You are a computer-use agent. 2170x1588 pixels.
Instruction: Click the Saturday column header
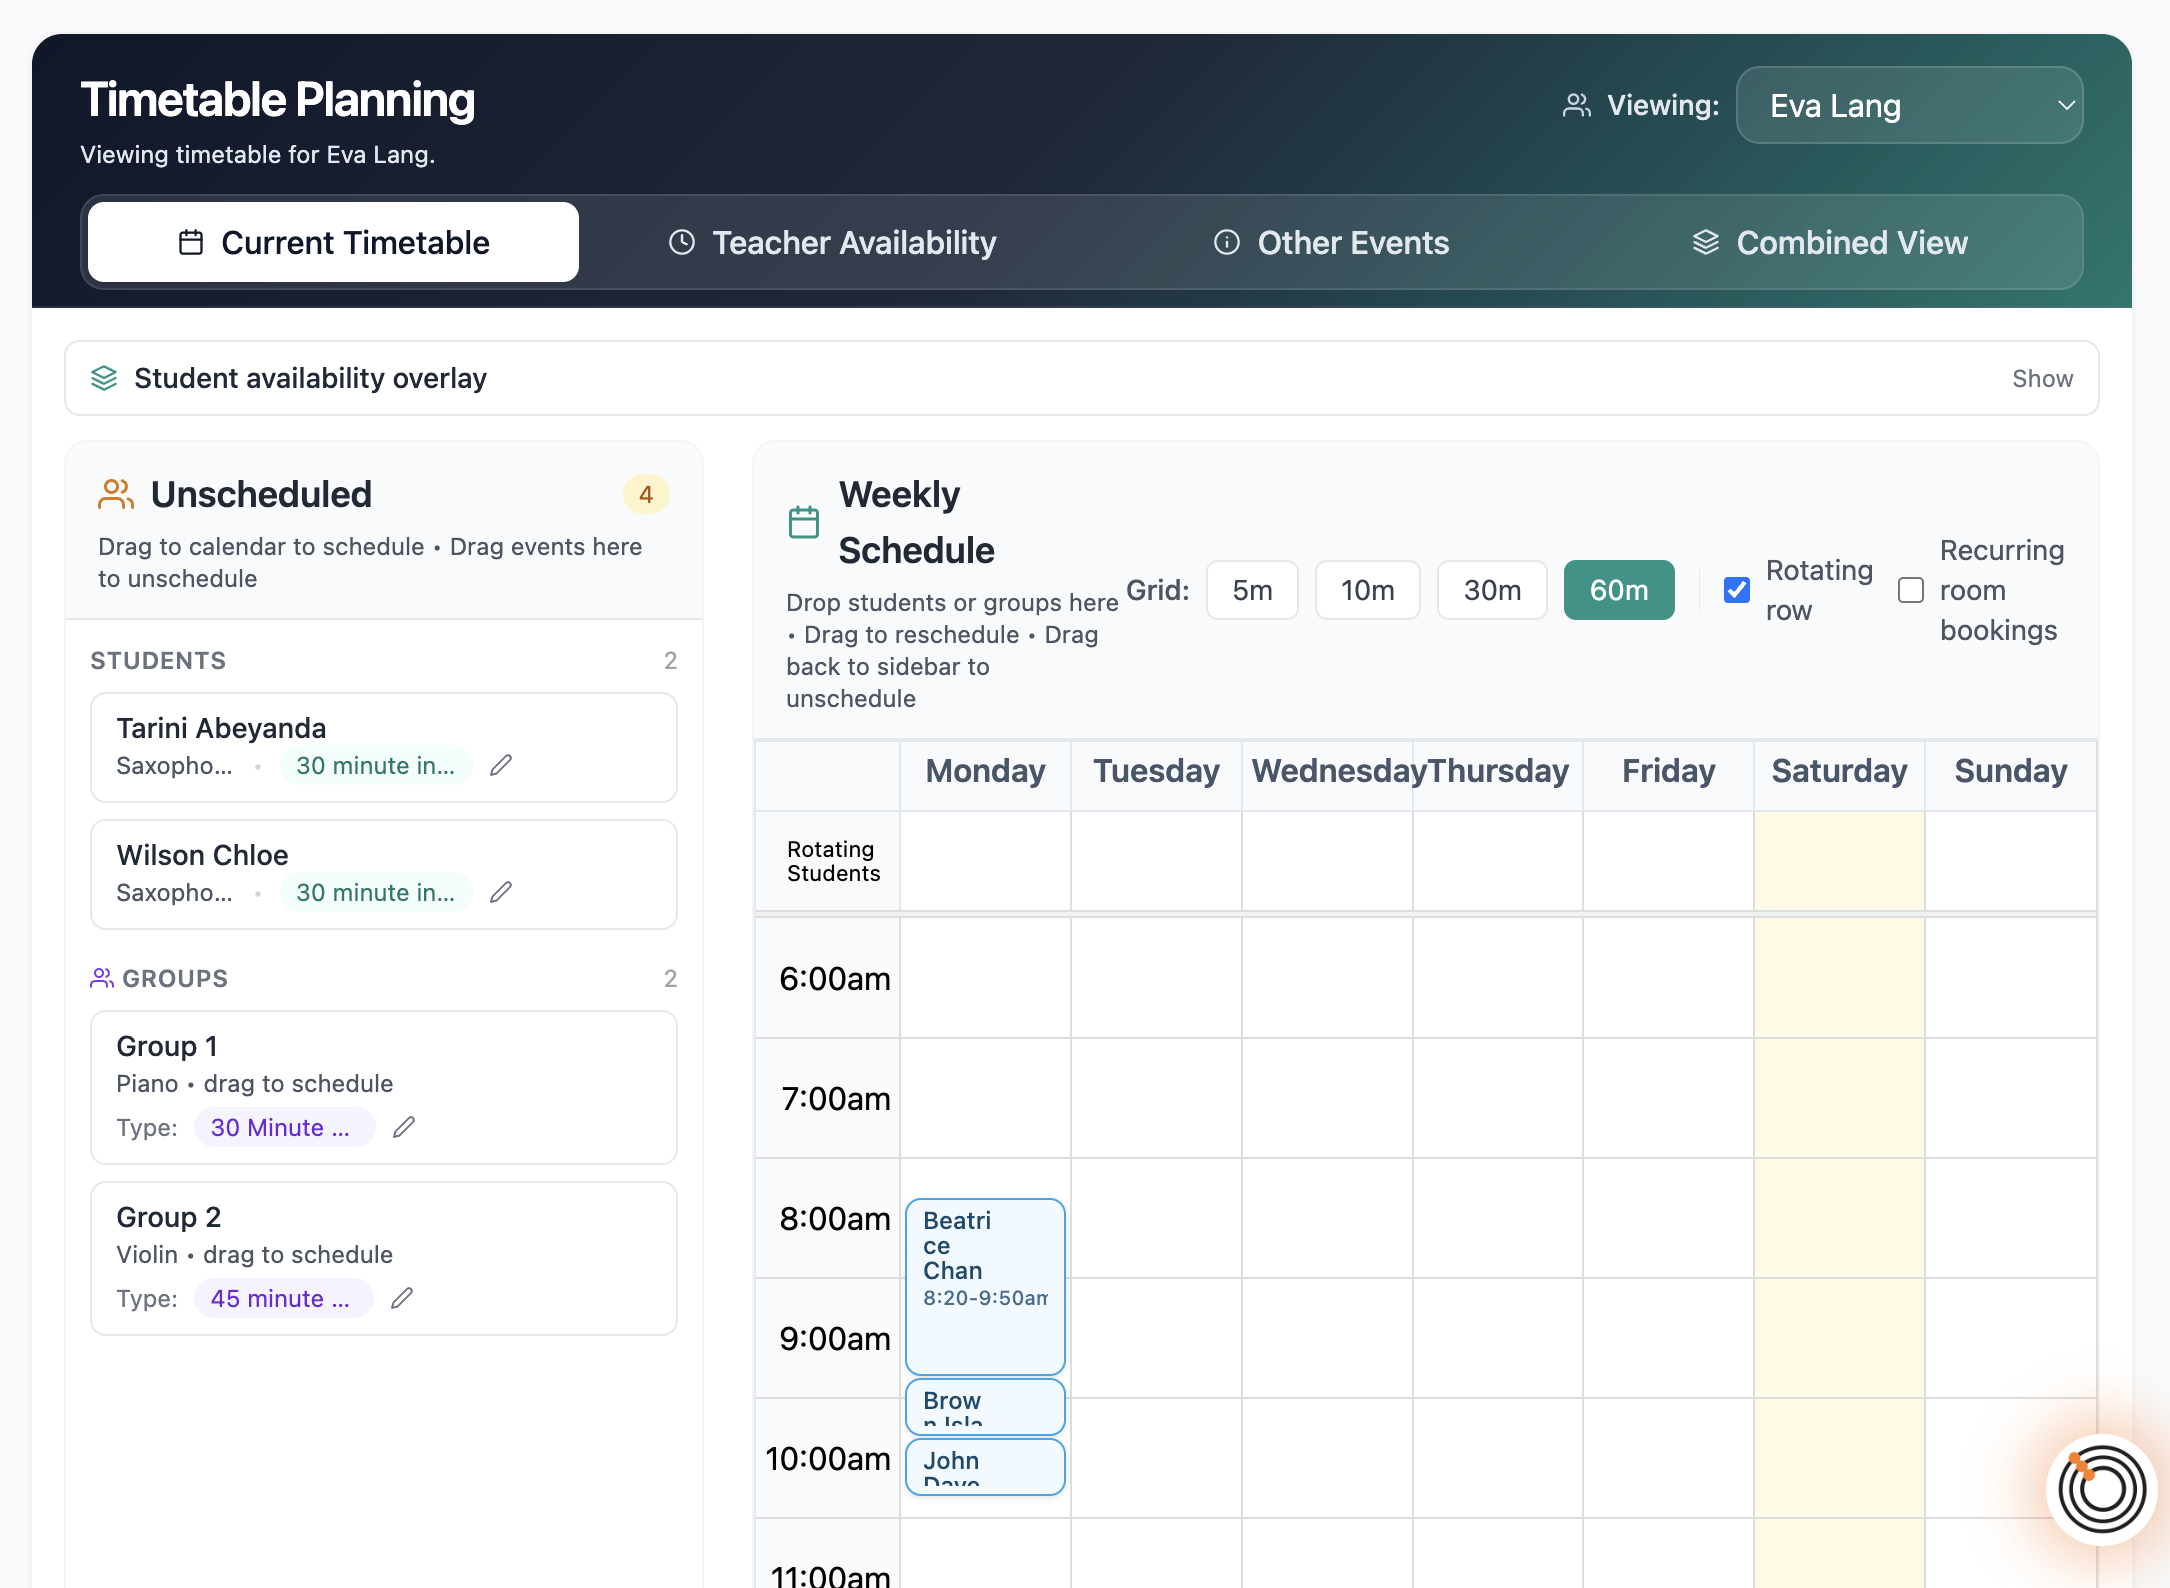(x=1839, y=771)
